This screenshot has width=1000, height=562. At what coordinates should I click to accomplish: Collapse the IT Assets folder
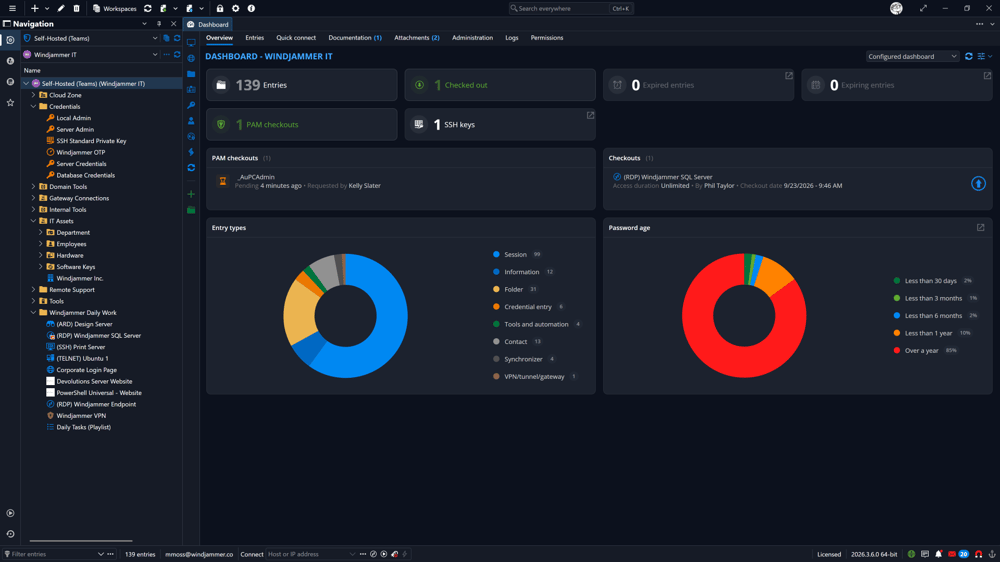[33, 221]
